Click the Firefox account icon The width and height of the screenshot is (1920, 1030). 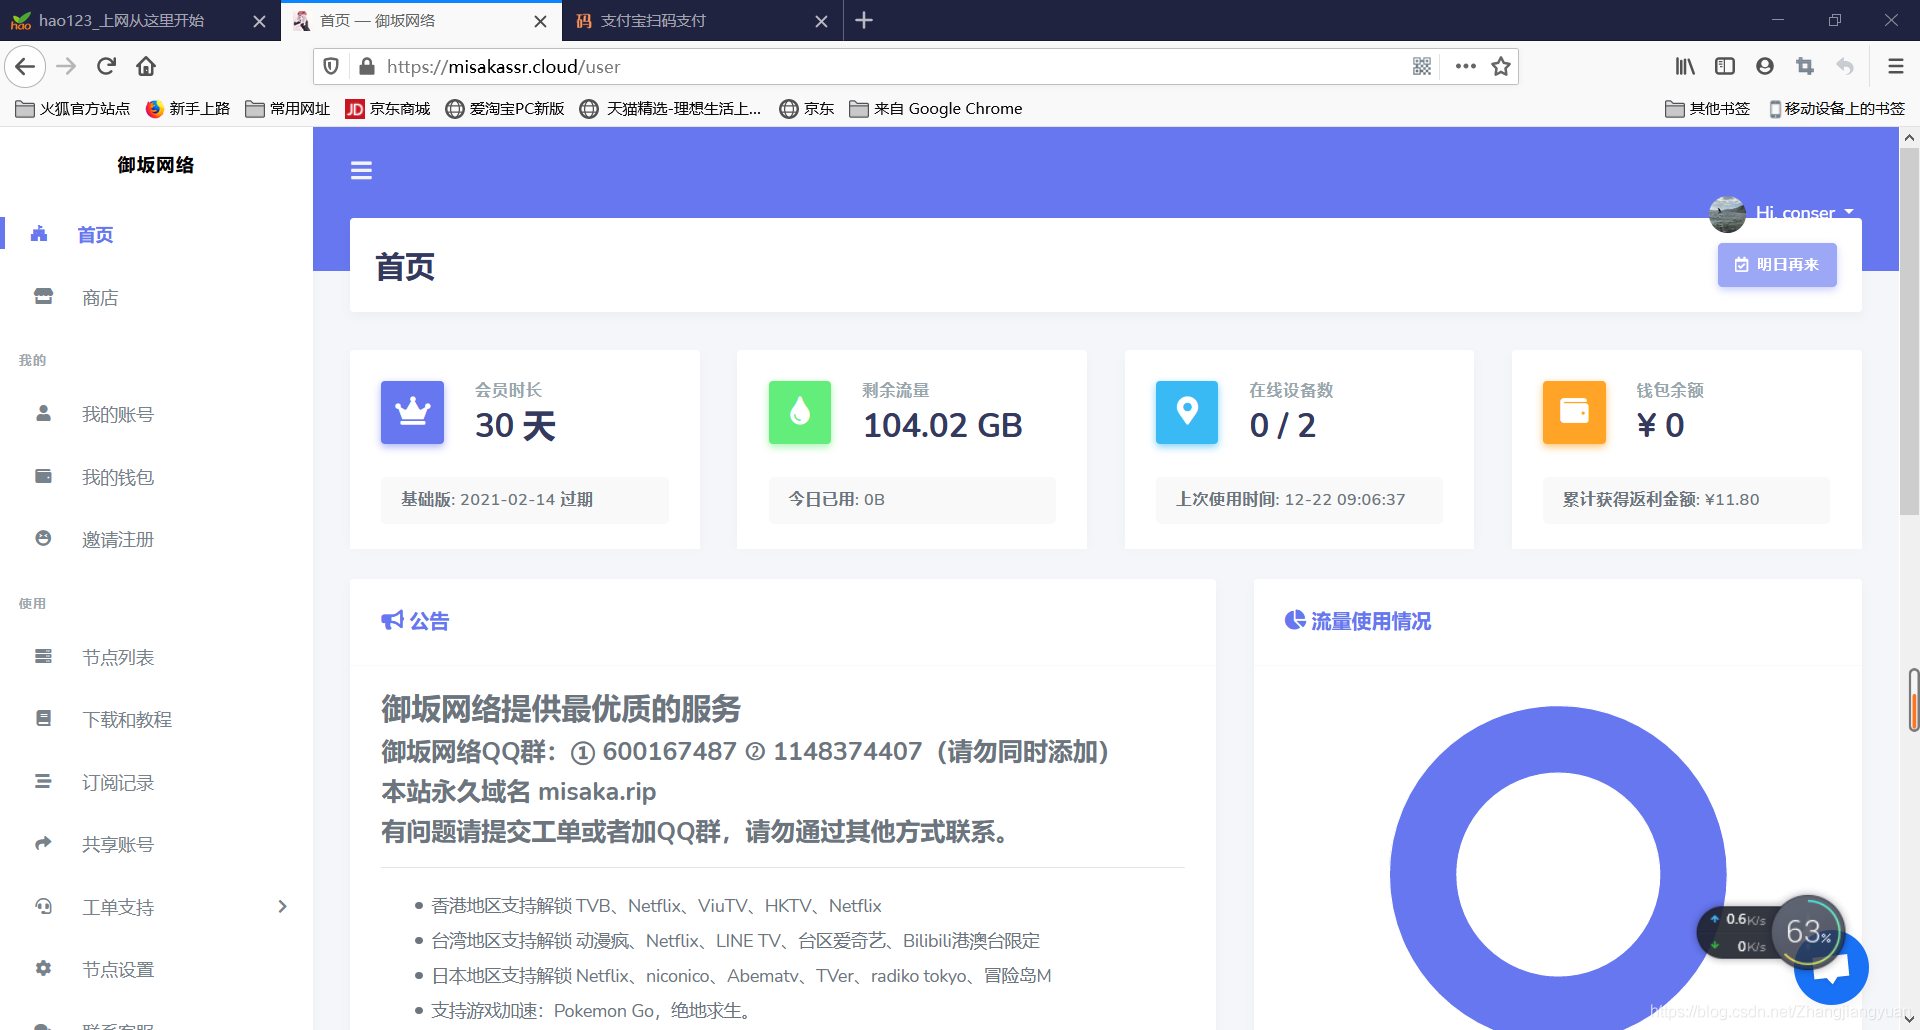(x=1765, y=66)
